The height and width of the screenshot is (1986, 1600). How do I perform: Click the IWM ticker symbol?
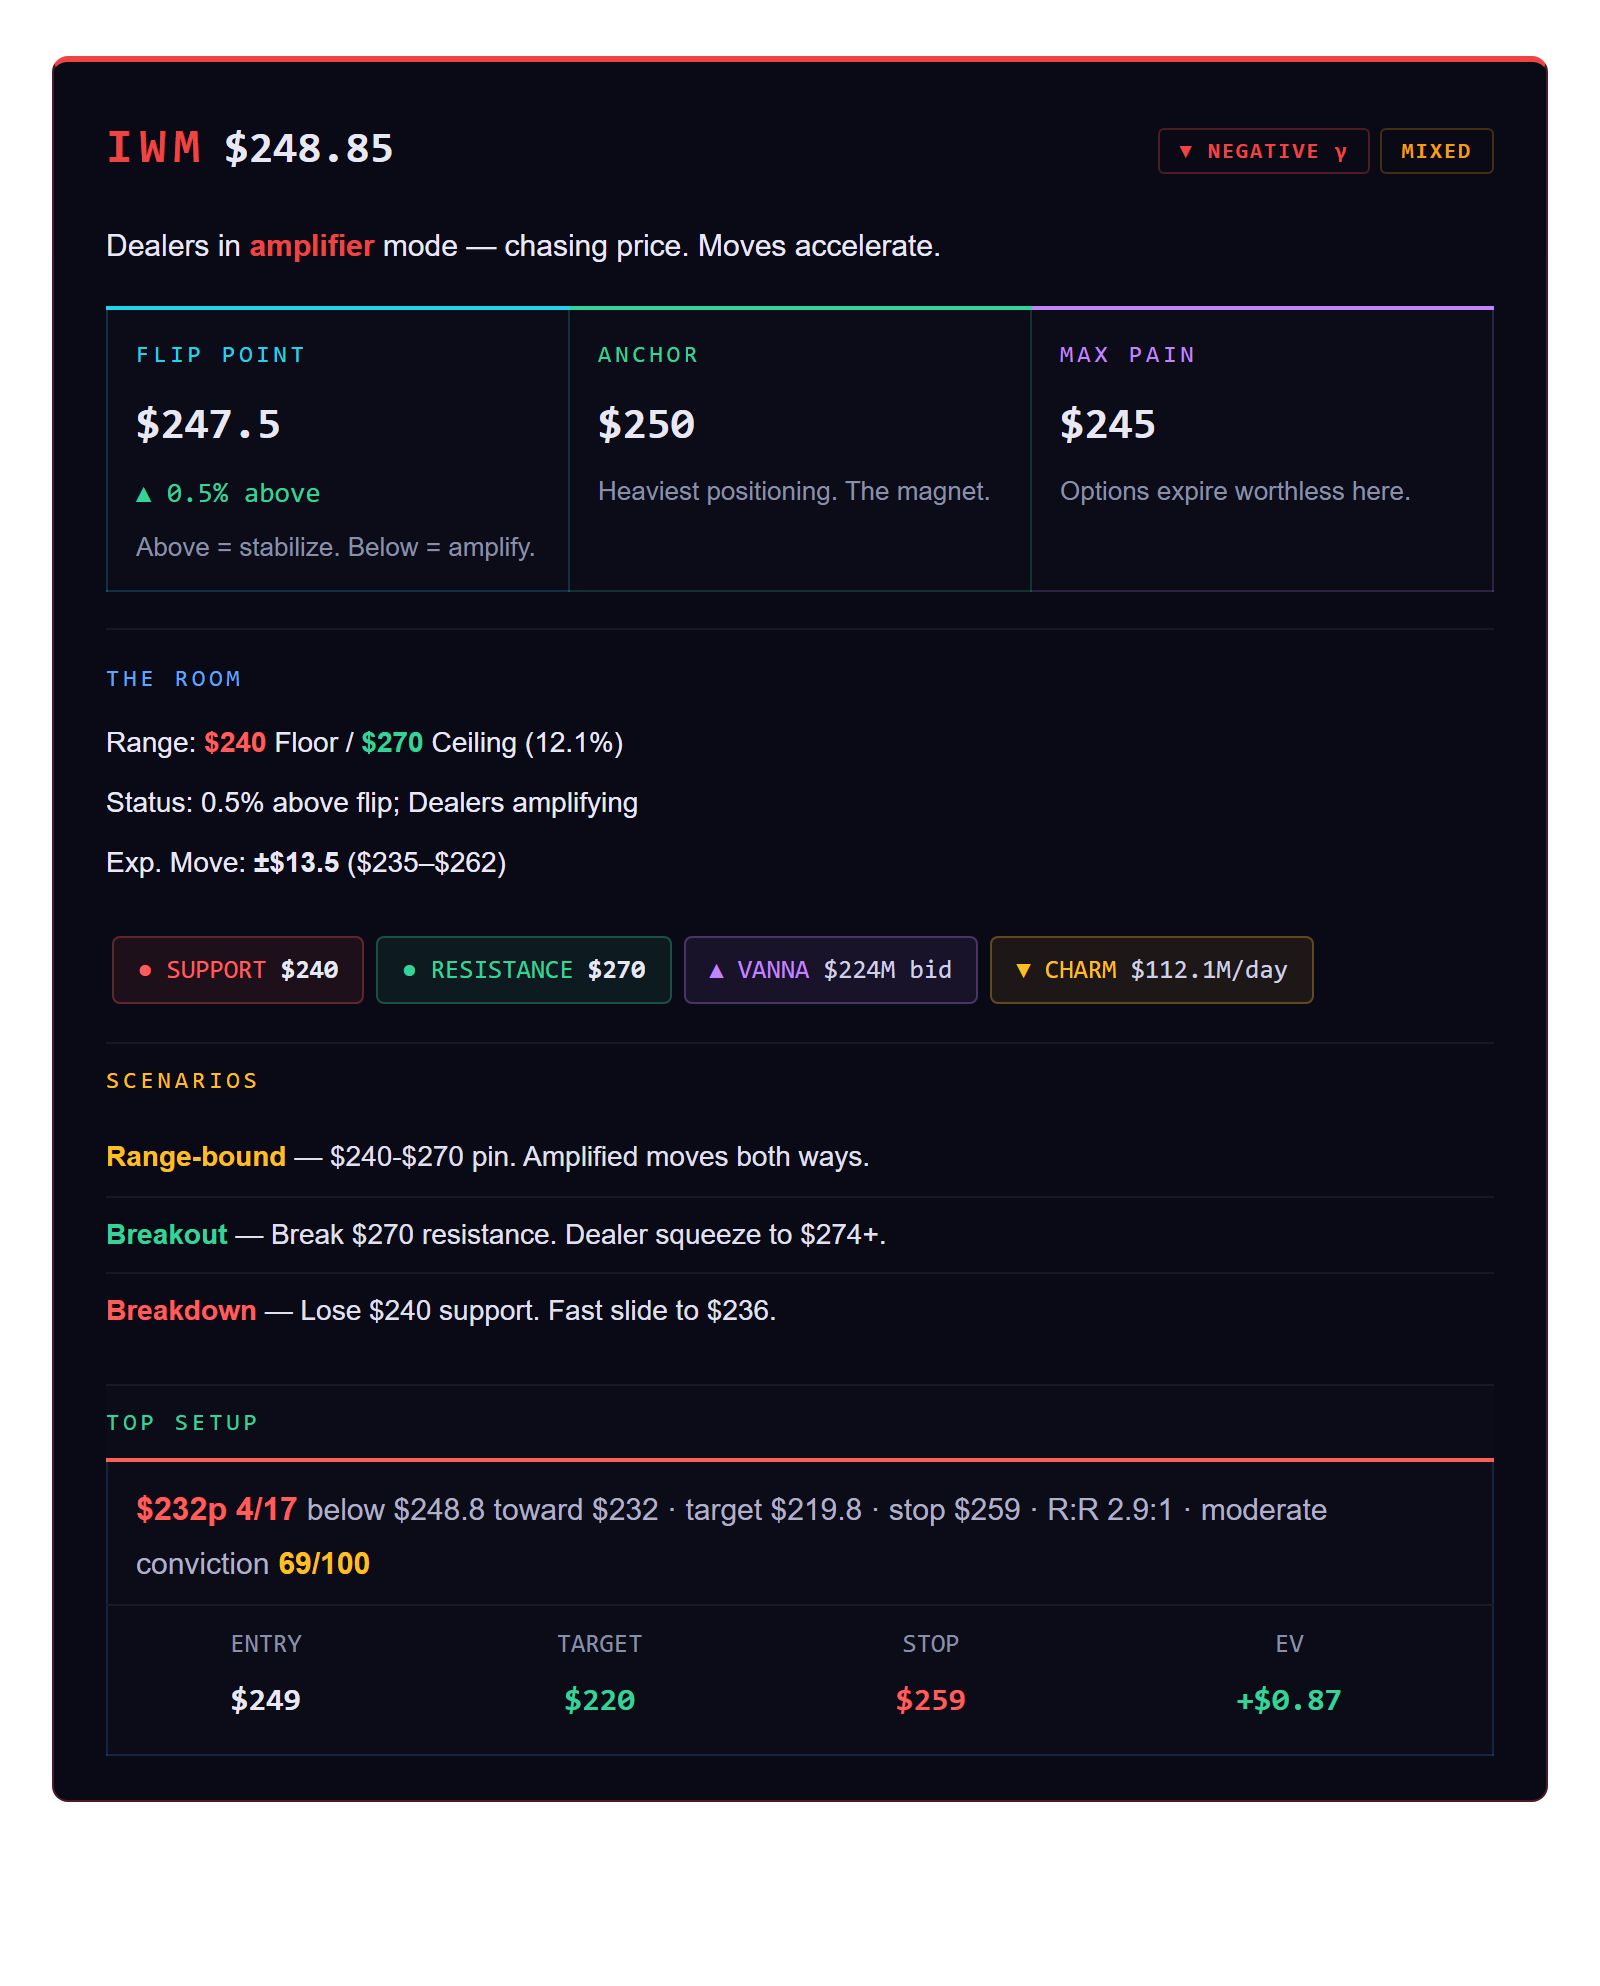tap(154, 148)
